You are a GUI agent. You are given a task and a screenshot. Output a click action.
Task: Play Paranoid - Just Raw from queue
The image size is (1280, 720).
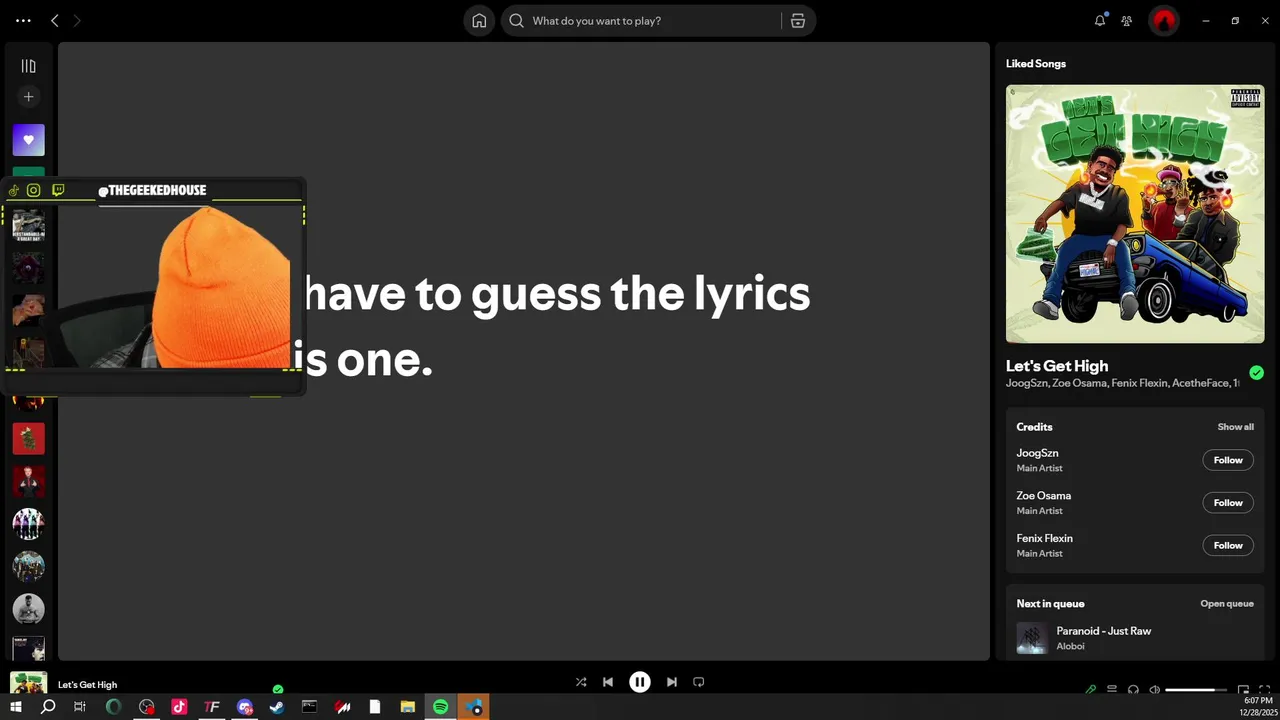point(1104,631)
